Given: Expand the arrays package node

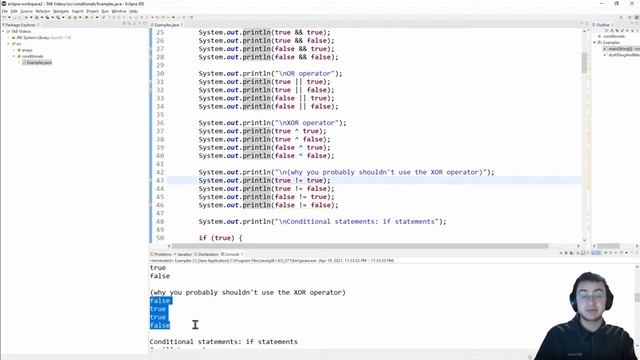Looking at the screenshot, I should [x=14, y=50].
